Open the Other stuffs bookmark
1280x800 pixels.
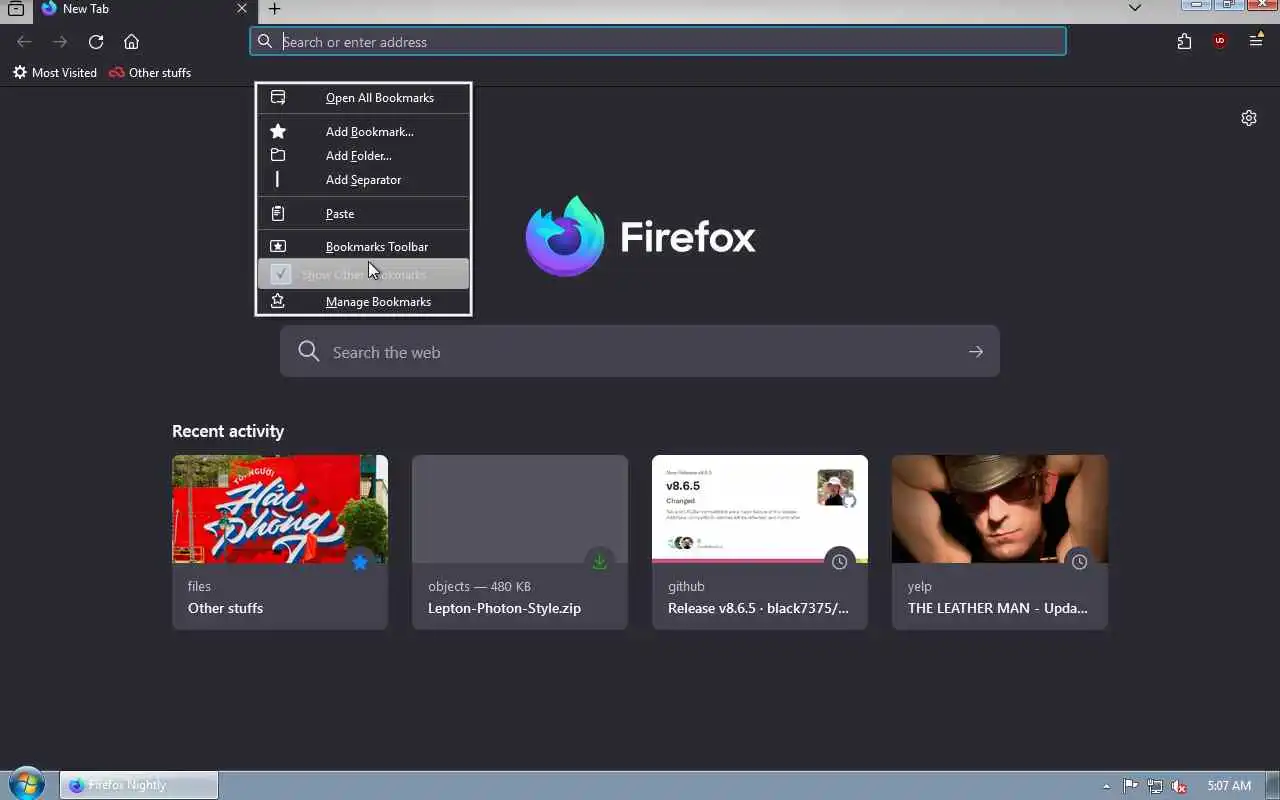[150, 72]
